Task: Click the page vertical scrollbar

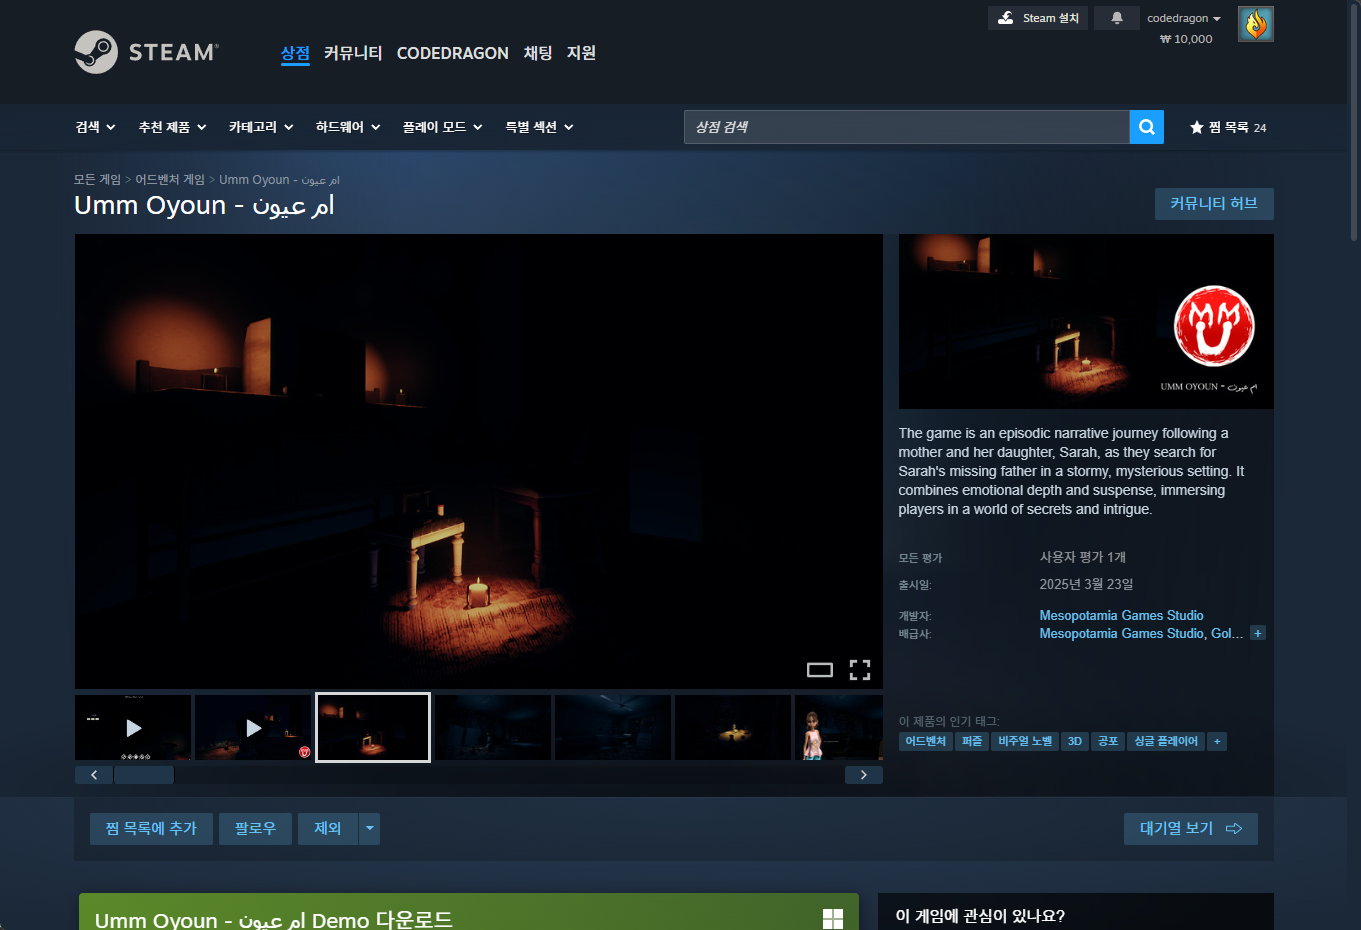Action: [x=1354, y=120]
